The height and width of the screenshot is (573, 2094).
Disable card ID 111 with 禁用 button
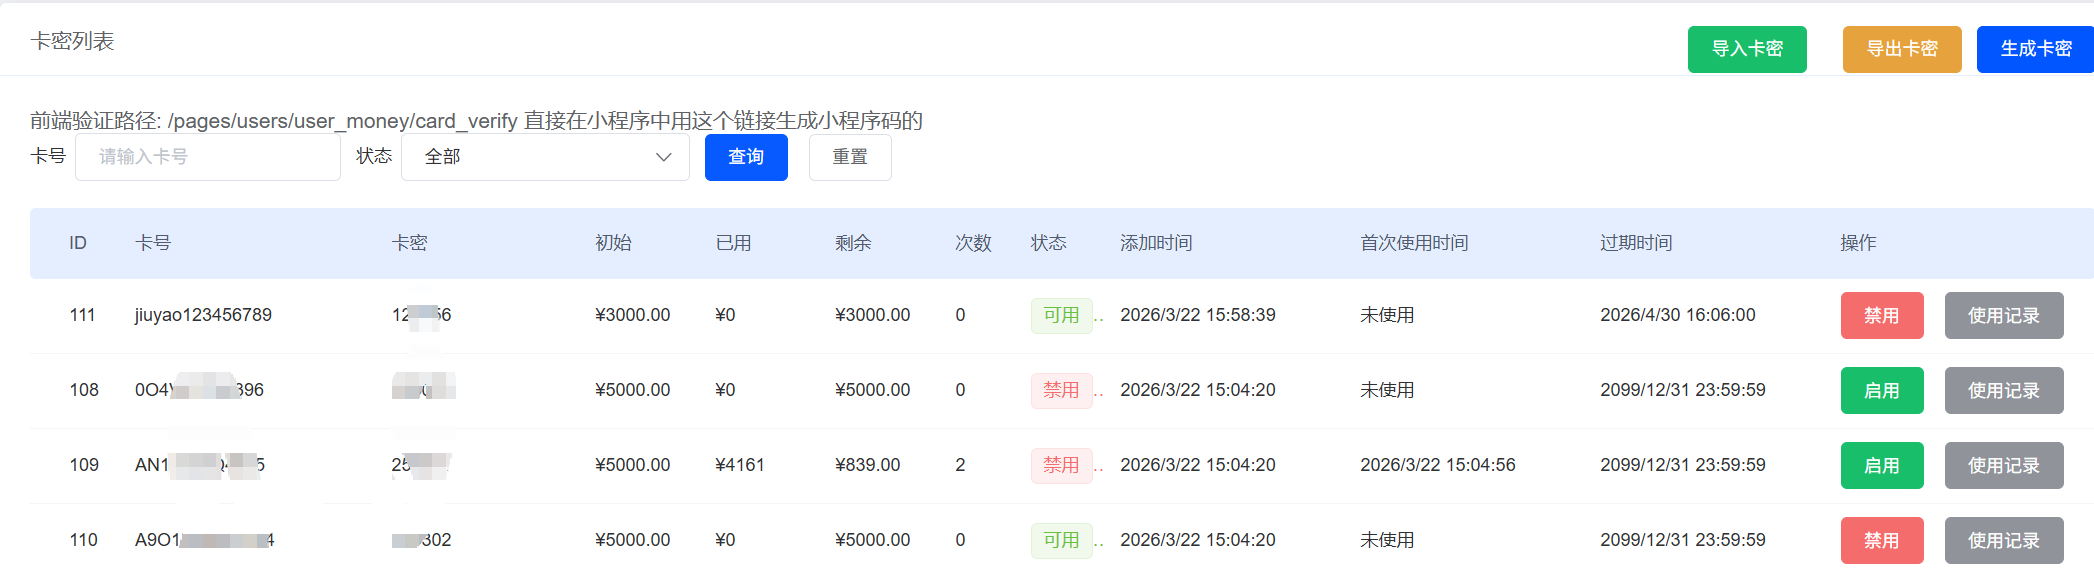1882,316
